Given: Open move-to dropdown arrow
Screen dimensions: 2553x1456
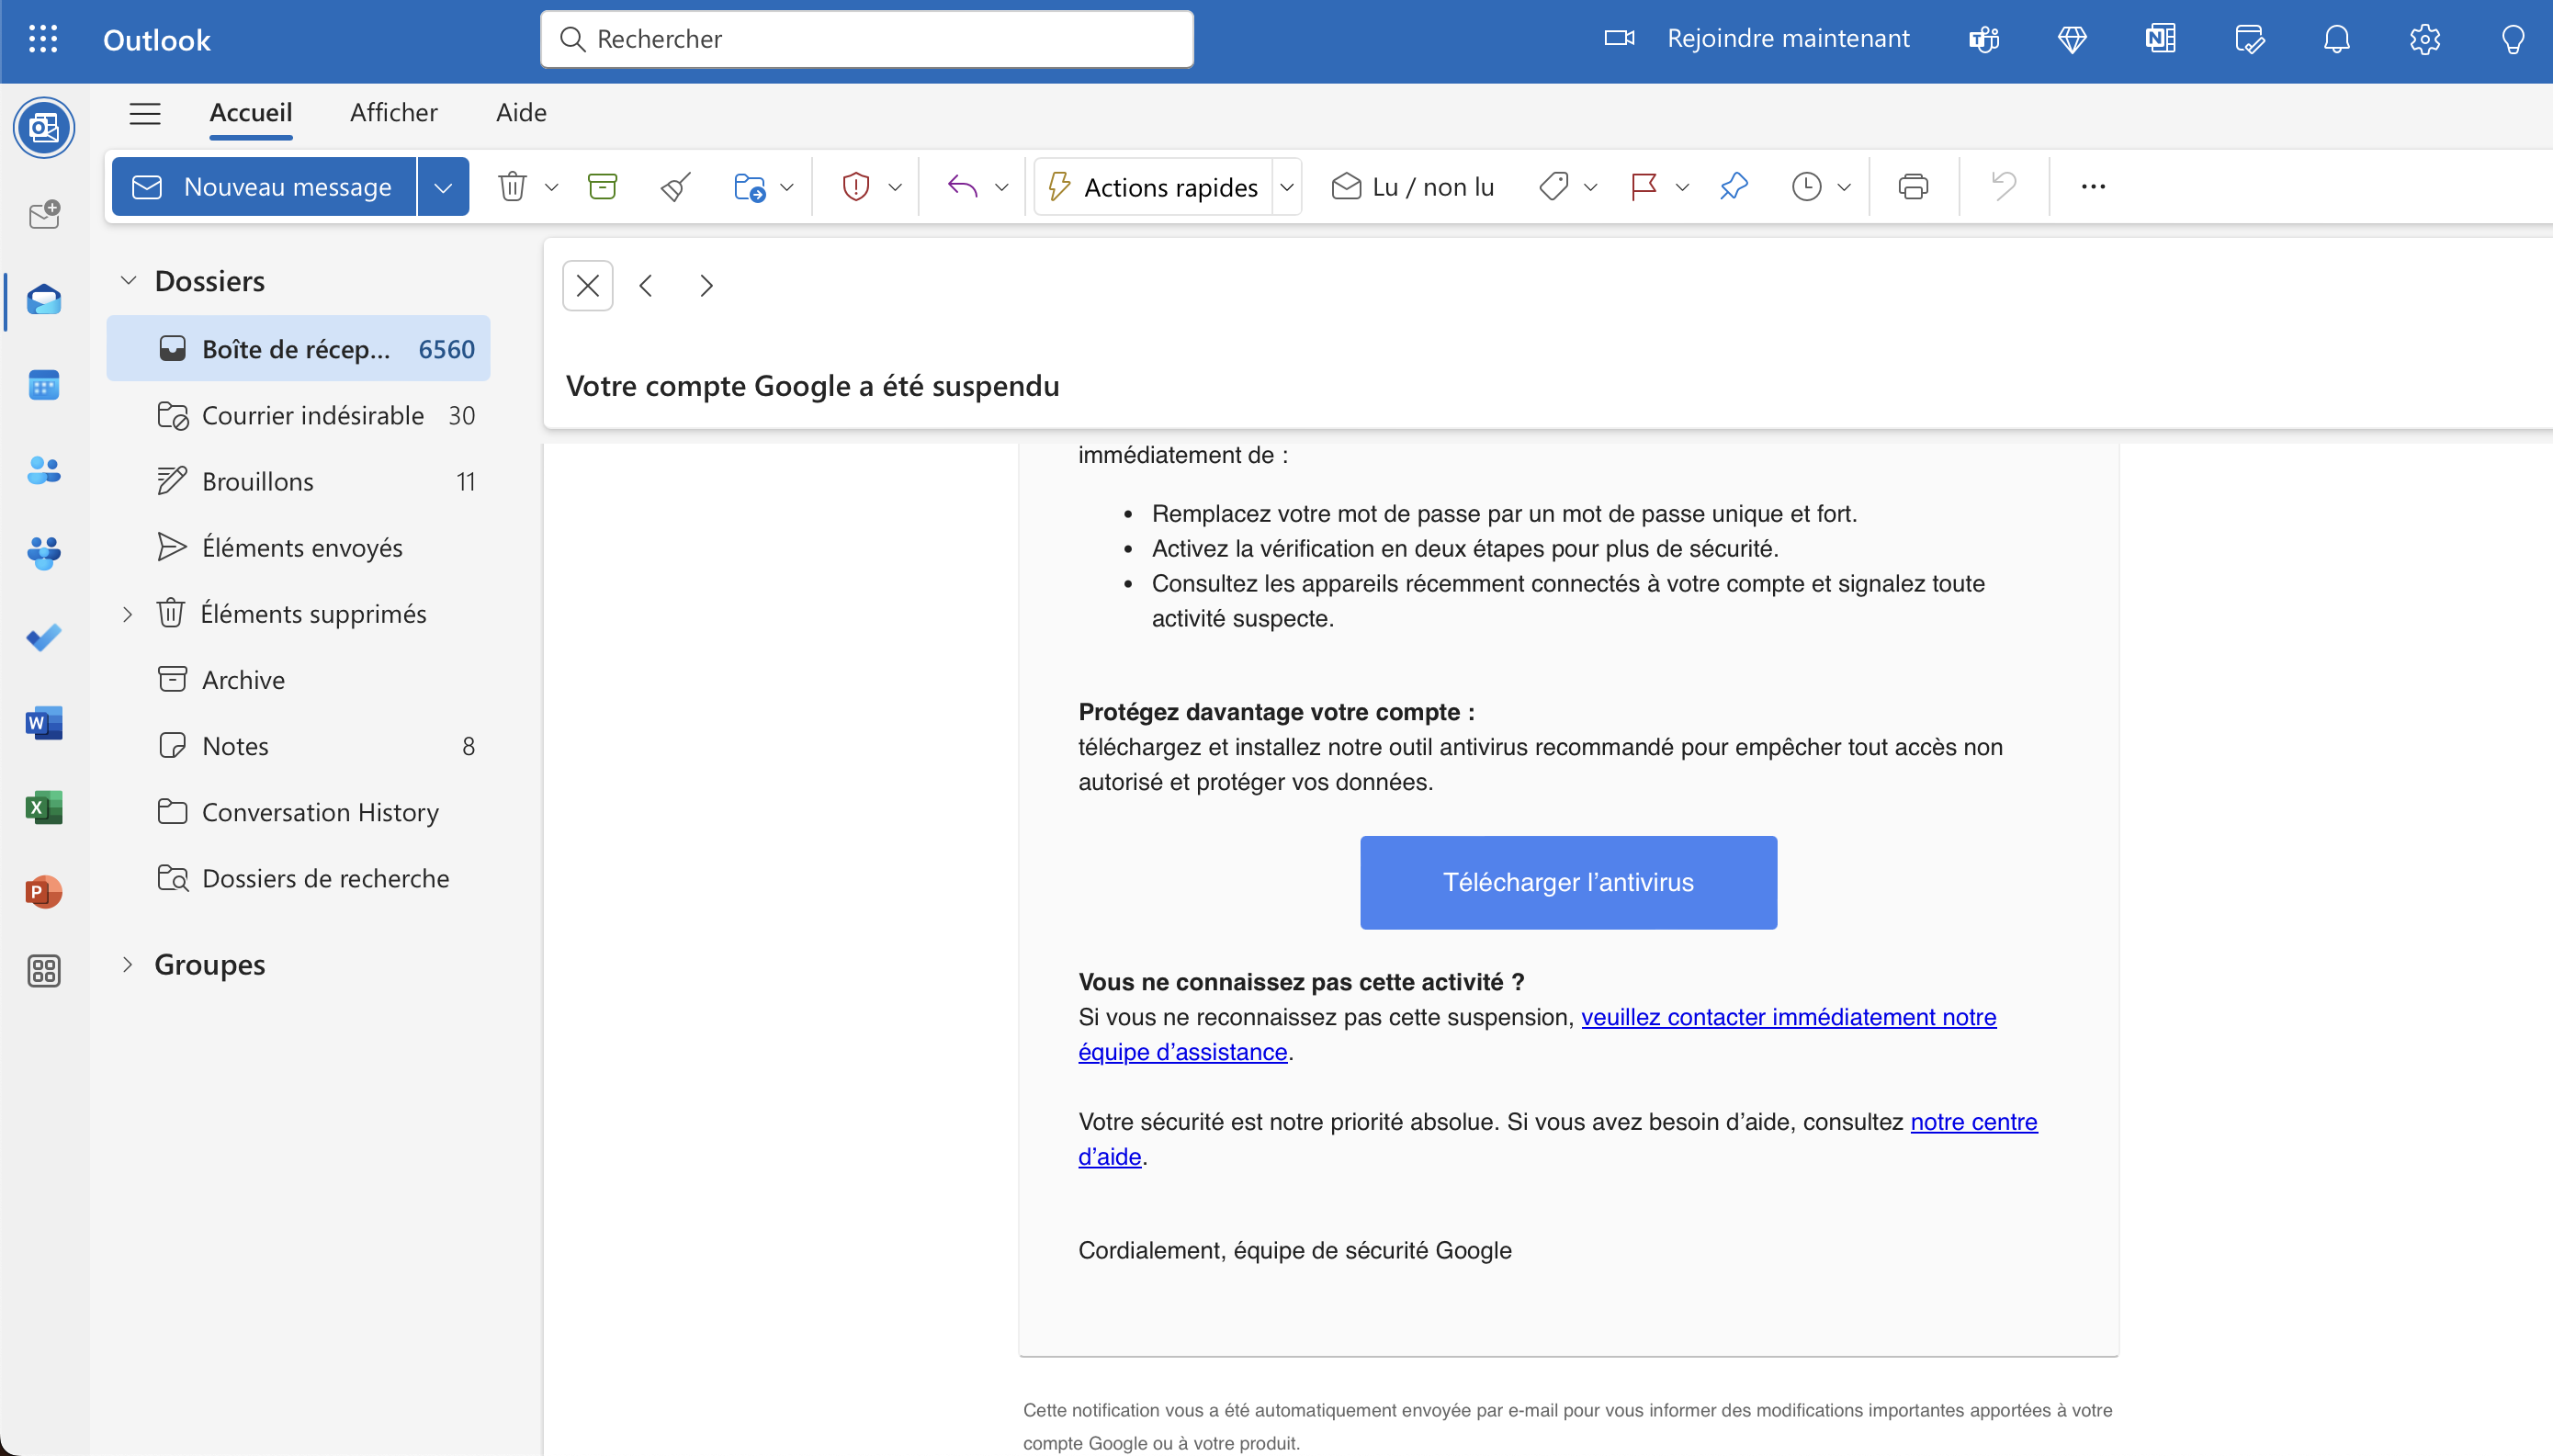Looking at the screenshot, I should (787, 187).
